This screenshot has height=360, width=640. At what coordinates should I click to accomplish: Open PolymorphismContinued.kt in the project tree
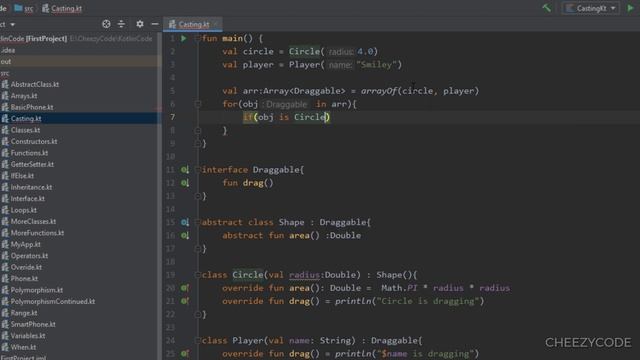coord(53,302)
